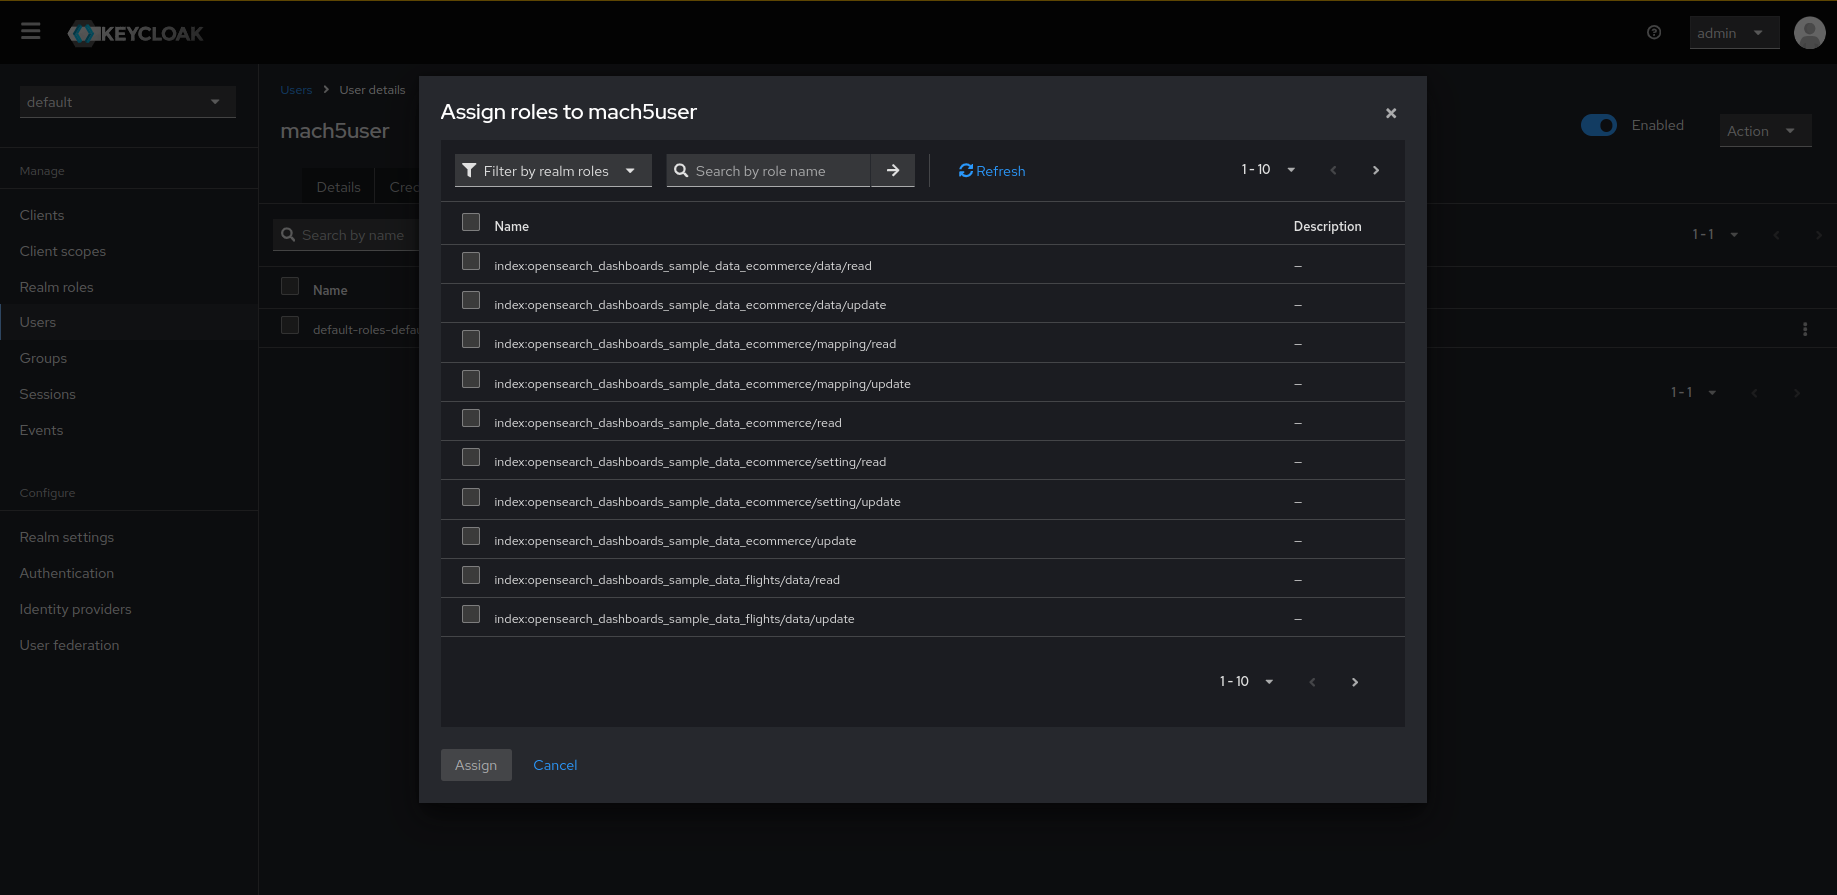Check the sample_data_flights/data/update role
Viewport: 1837px width, 895px height.
point(471,614)
